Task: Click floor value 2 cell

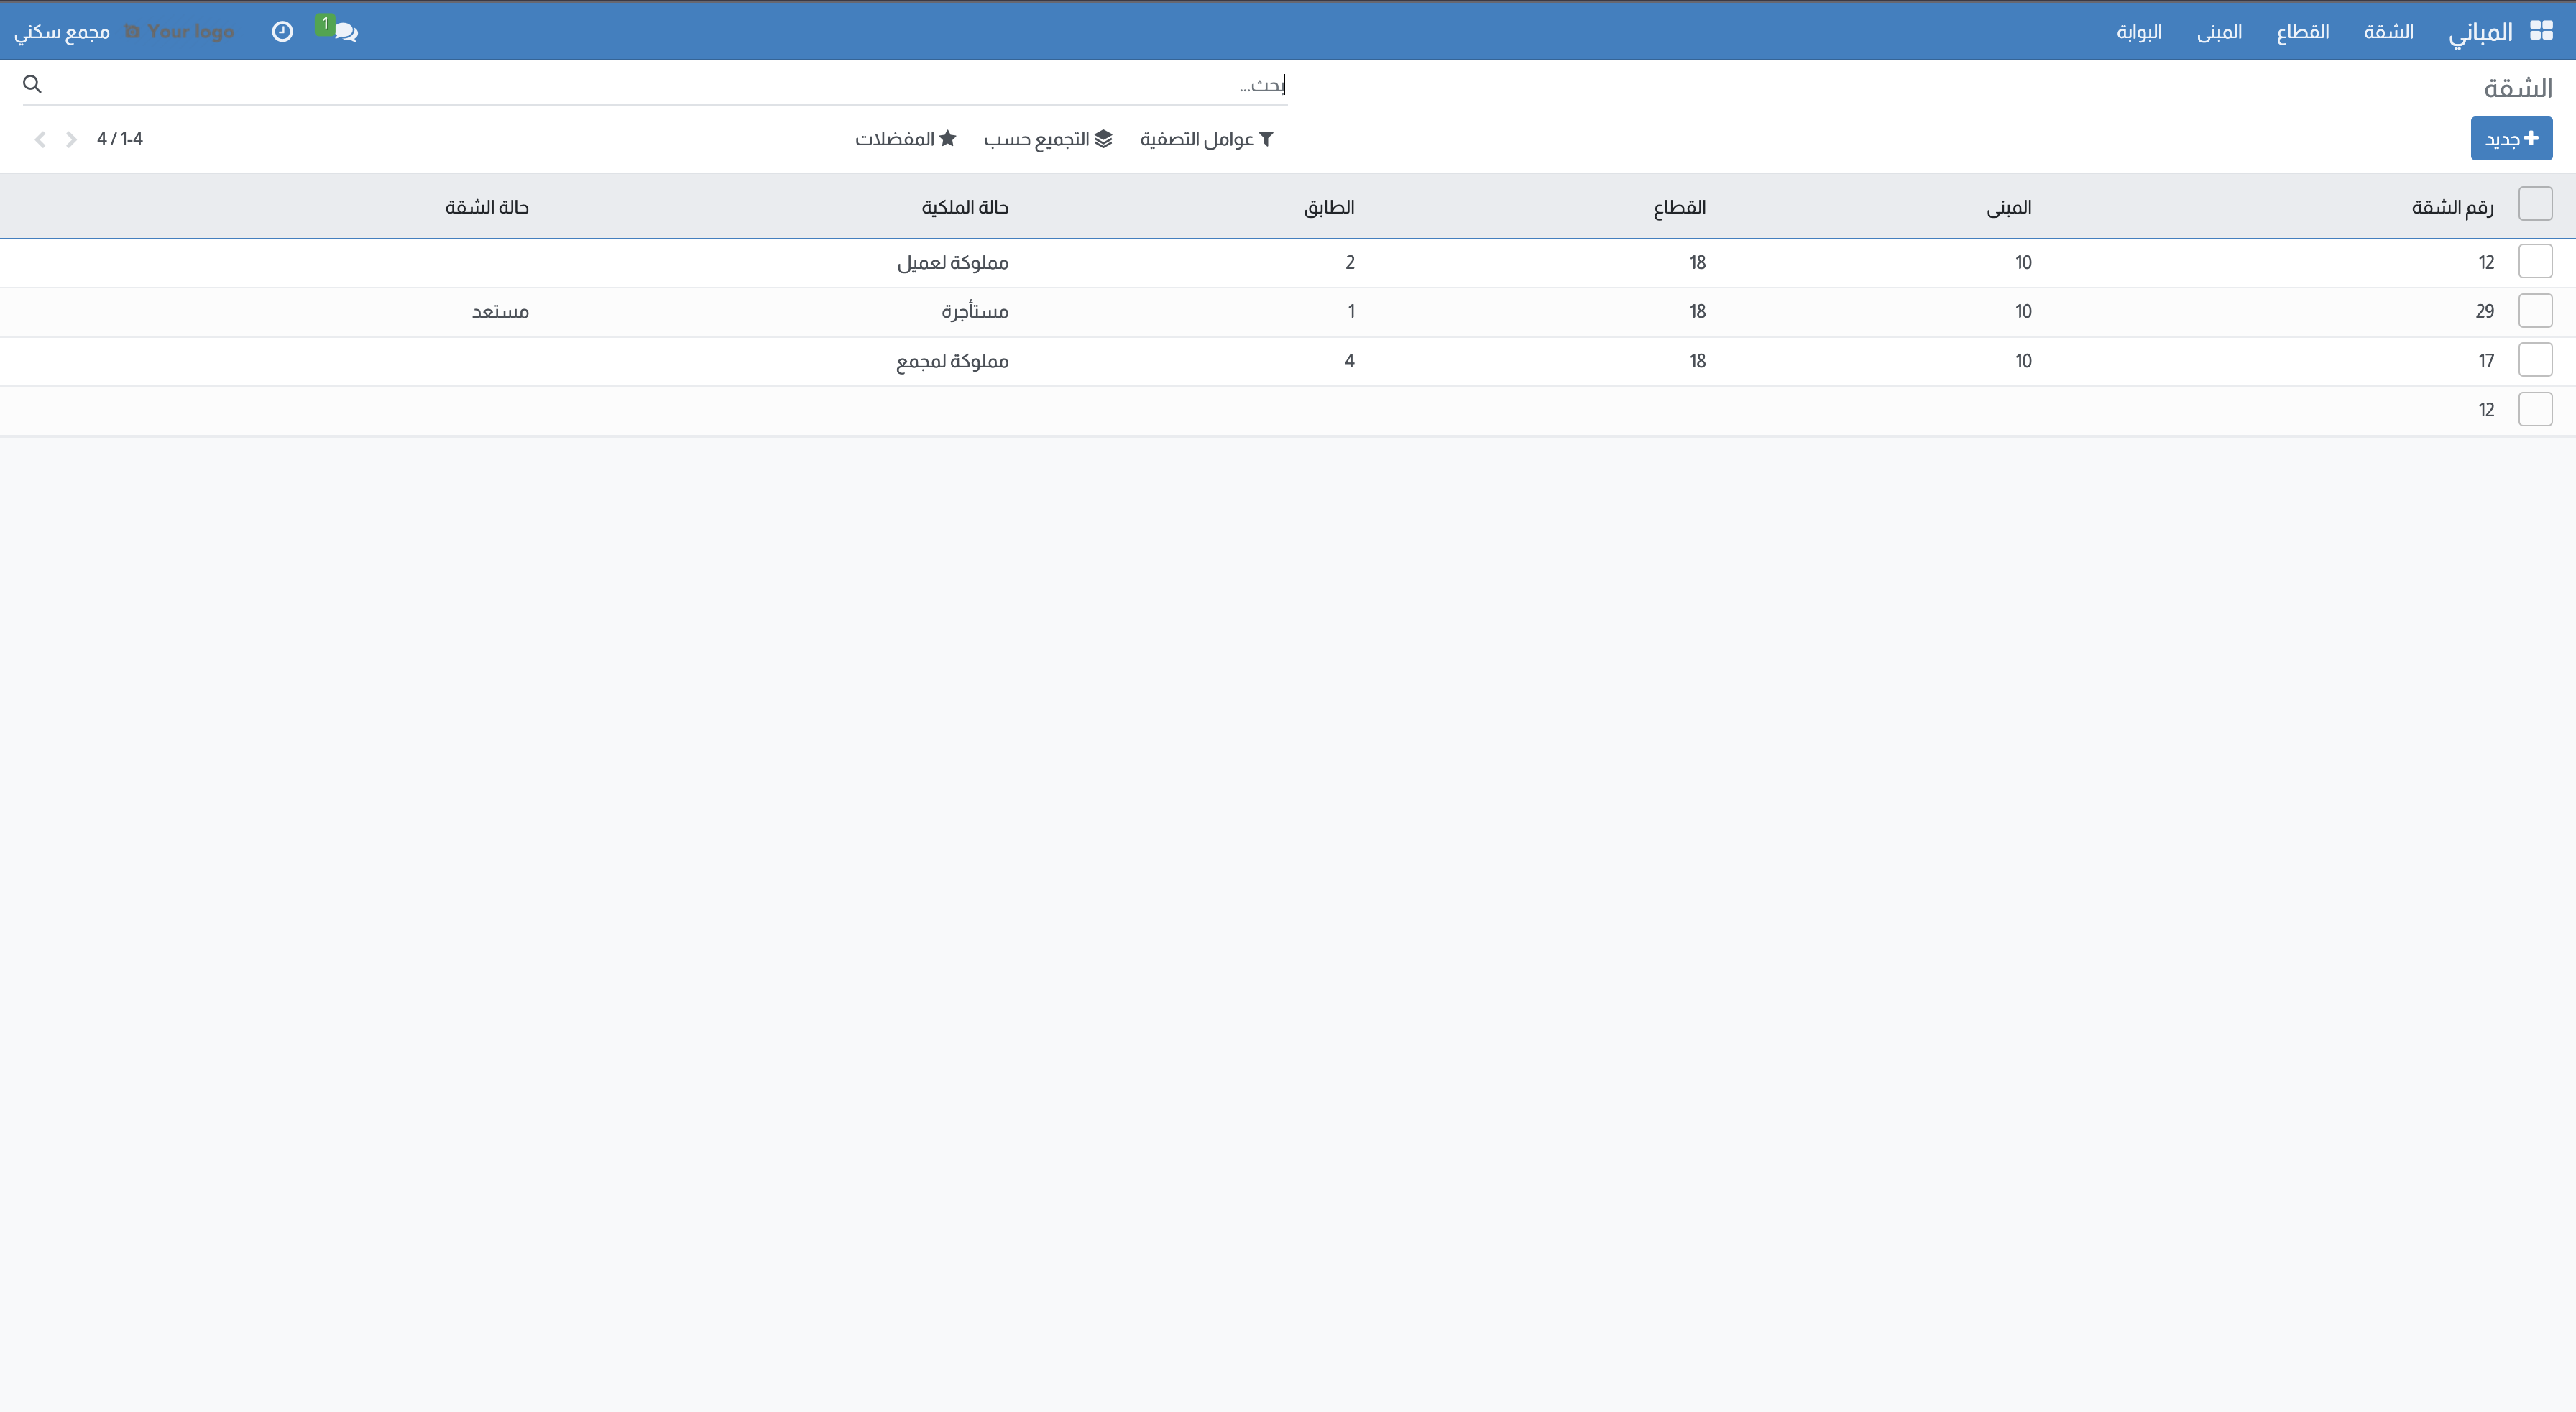Action: [x=1349, y=263]
